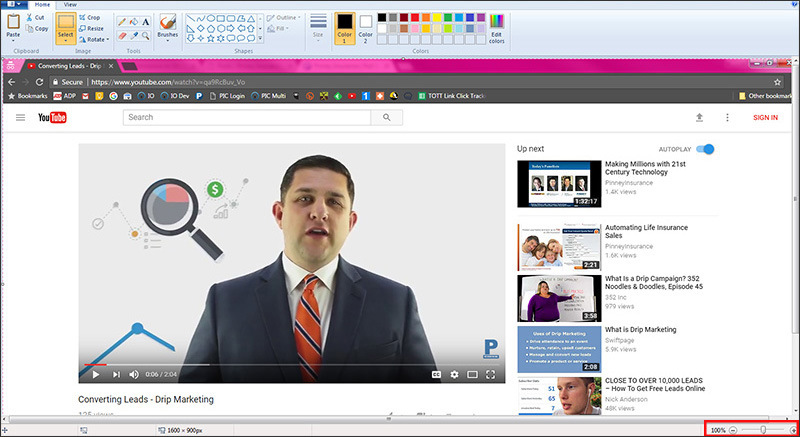Choose the Right arrow shape
This screenshot has width=800, height=437.
click(x=231, y=29)
